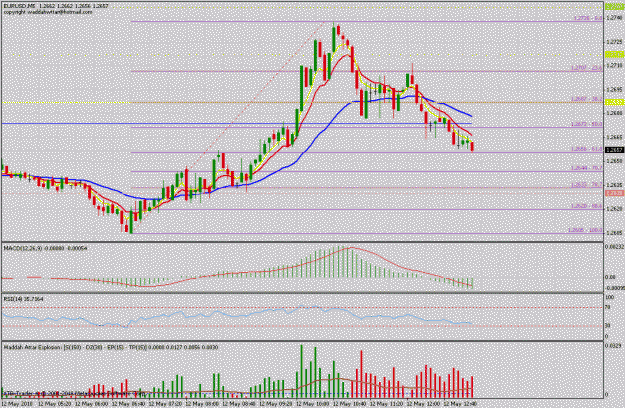Click the 12 May 08:00 time label
This screenshot has height=408, width=625.
point(201,404)
